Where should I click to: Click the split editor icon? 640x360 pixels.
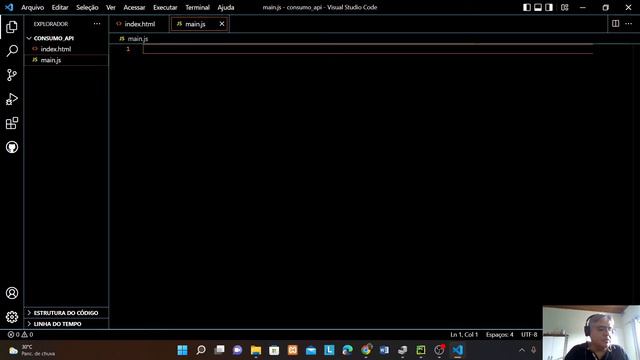616,24
